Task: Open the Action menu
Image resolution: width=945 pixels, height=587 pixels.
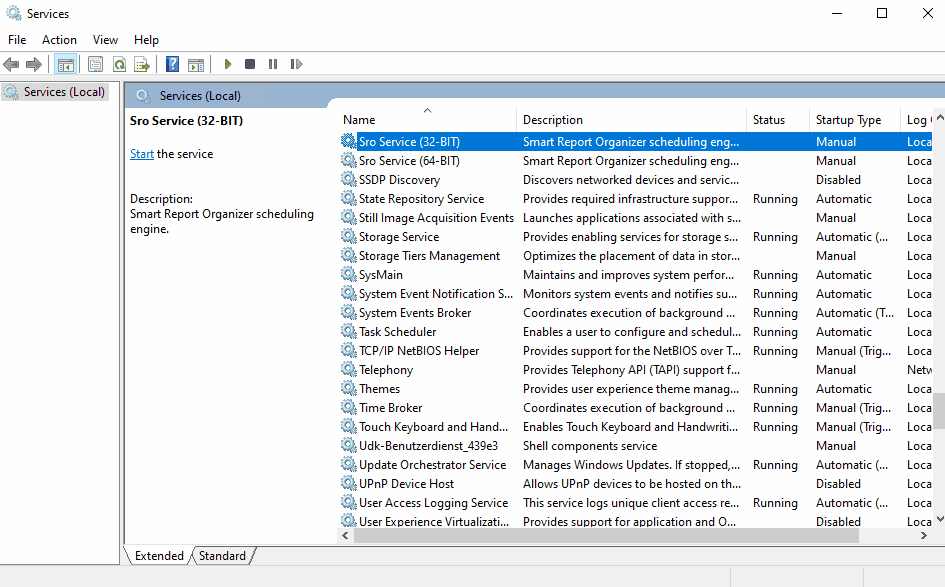Action: pyautogui.click(x=59, y=40)
